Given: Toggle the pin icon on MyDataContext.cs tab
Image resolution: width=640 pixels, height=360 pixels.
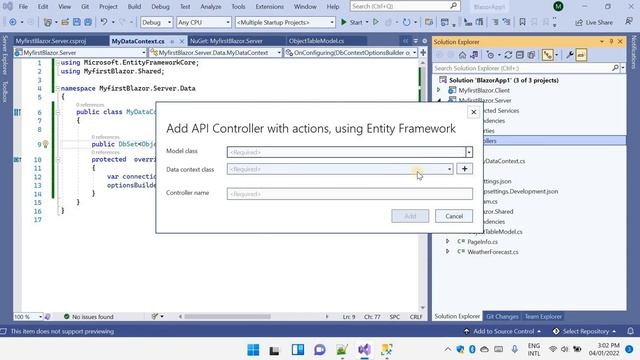Looking at the screenshot, I should tap(172, 41).
